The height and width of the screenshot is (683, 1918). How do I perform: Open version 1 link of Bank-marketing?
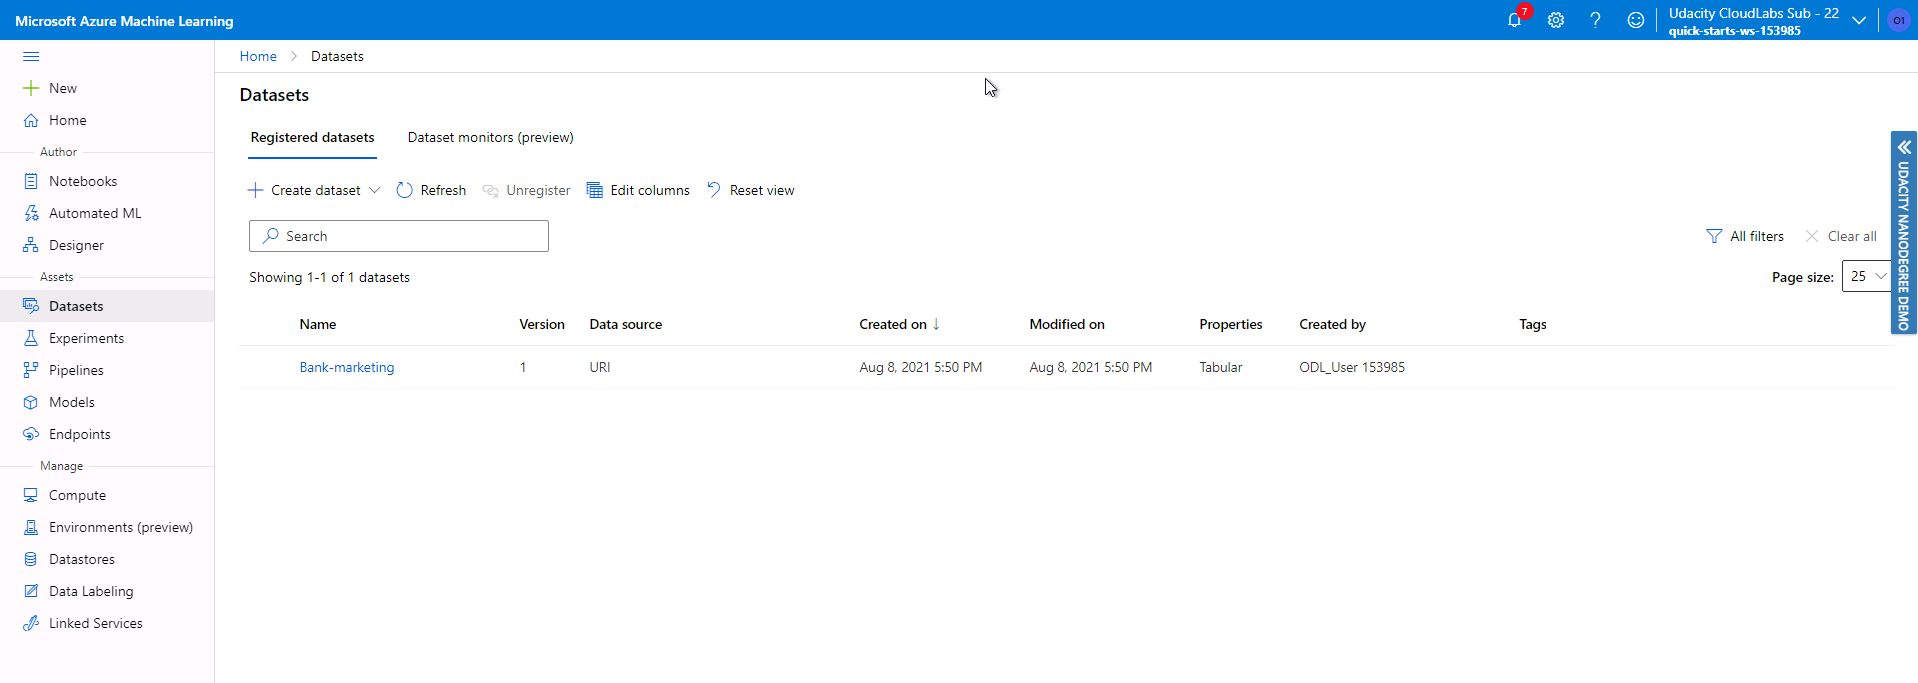pos(523,367)
